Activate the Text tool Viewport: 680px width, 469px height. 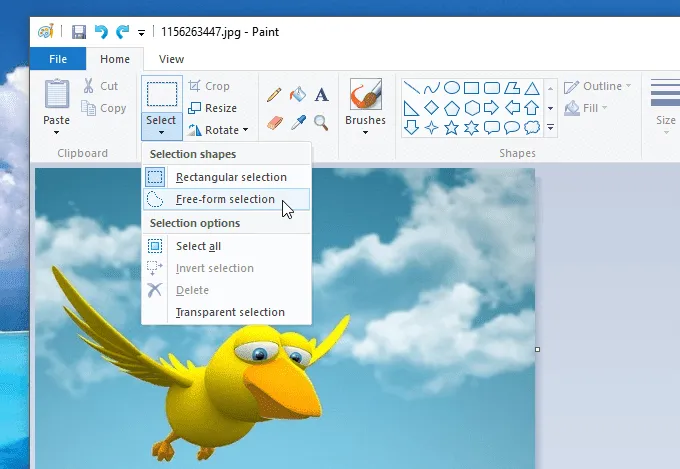(321, 95)
